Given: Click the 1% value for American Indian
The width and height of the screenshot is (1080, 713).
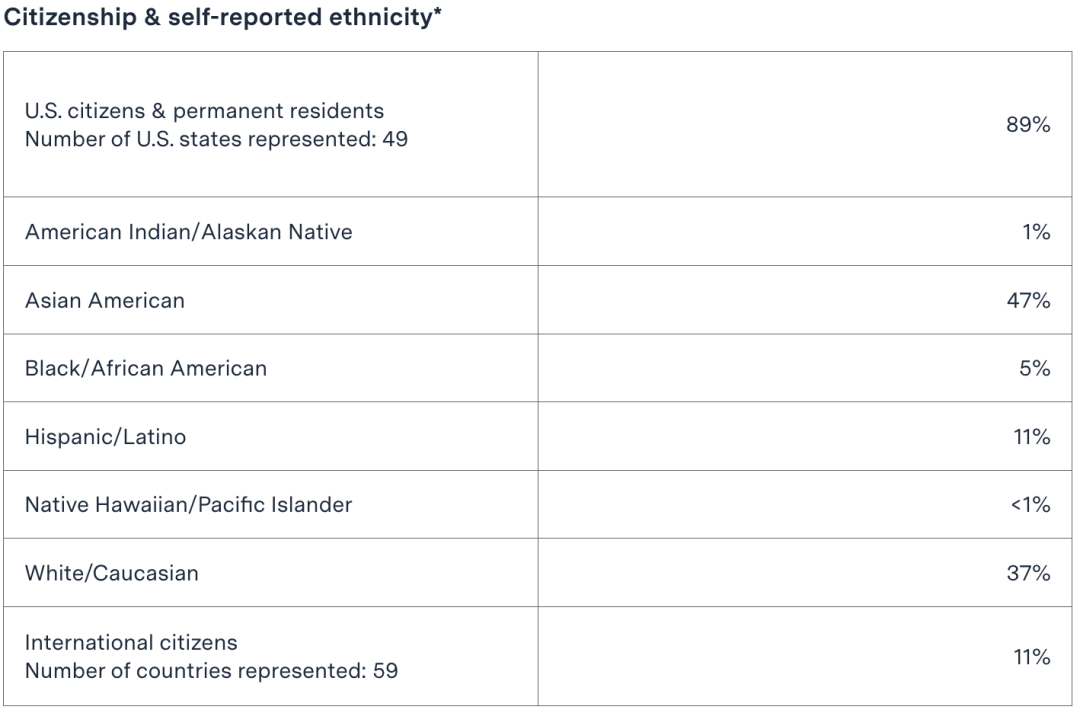Looking at the screenshot, I should click(1037, 232).
